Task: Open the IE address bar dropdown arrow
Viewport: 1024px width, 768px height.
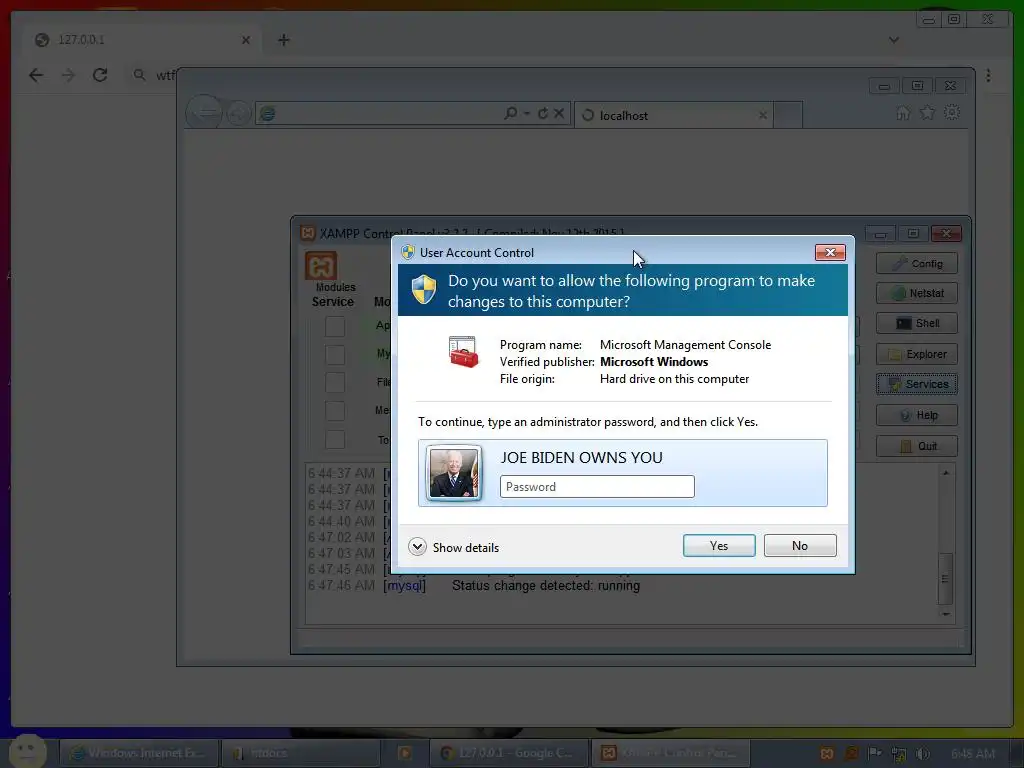Action: pyautogui.click(x=526, y=114)
